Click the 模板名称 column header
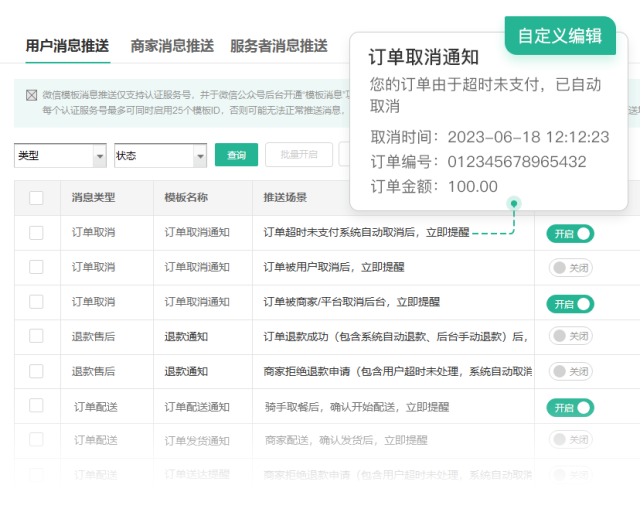The width and height of the screenshot is (640, 526). pos(186,198)
